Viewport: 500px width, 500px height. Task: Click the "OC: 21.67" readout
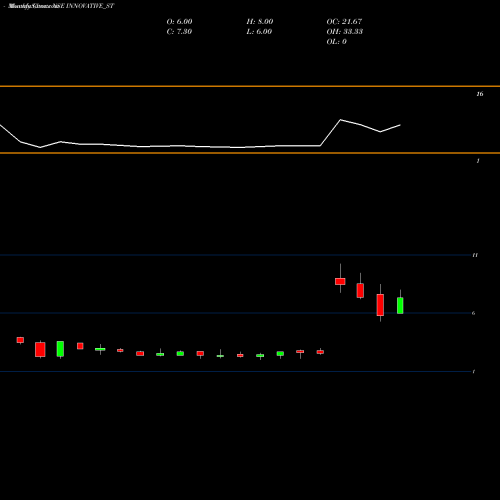(x=344, y=22)
